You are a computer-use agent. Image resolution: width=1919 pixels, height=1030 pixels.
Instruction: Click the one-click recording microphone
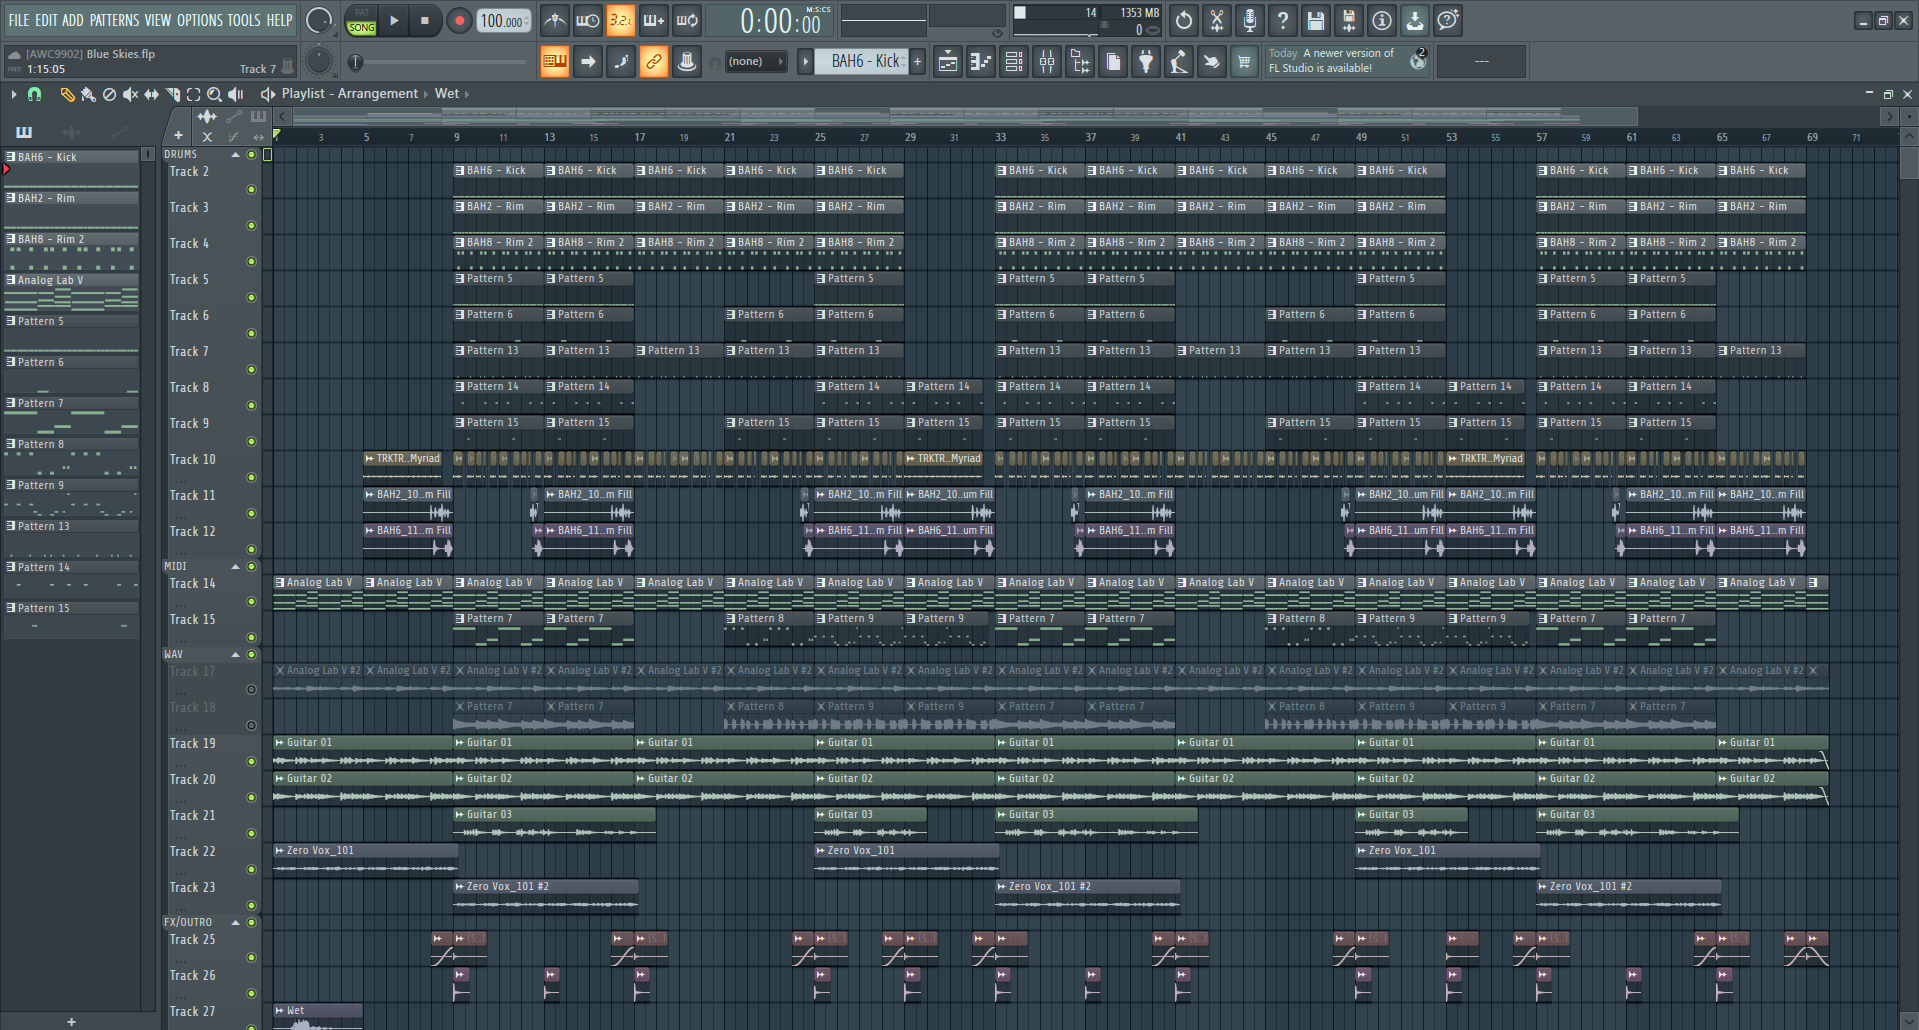tap(1250, 20)
